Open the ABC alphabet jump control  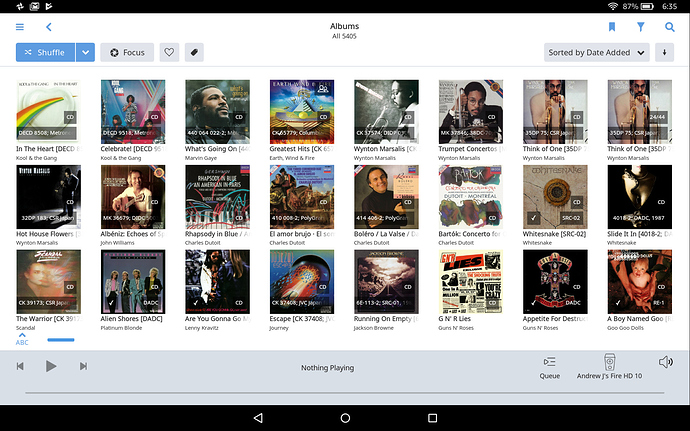point(22,339)
